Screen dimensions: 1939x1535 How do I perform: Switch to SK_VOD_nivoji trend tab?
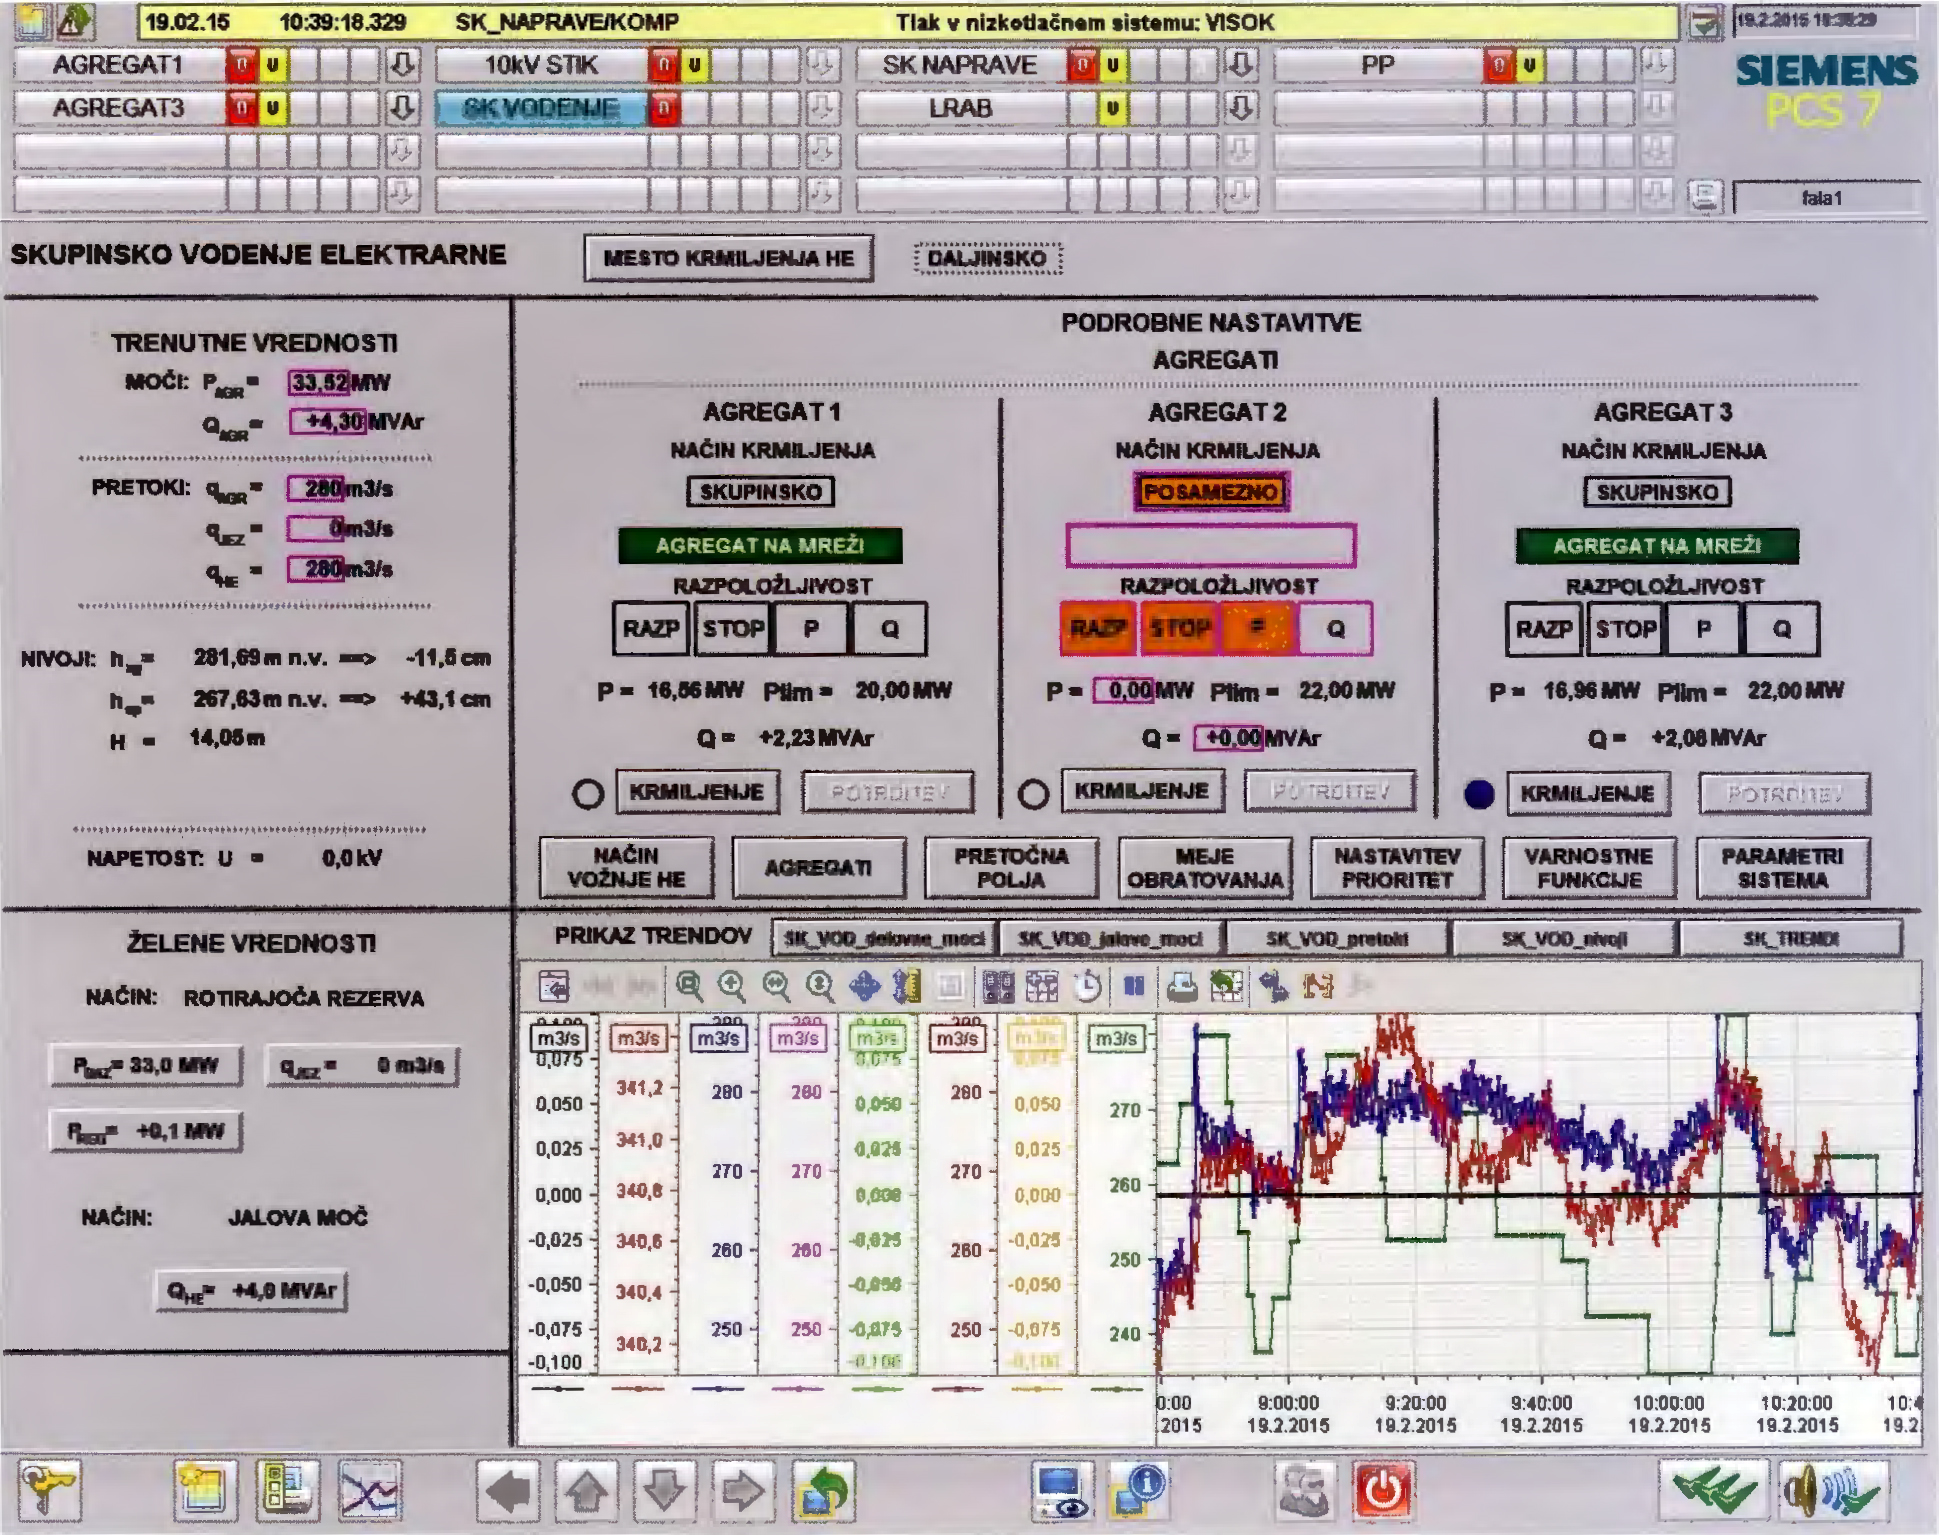coord(1563,938)
